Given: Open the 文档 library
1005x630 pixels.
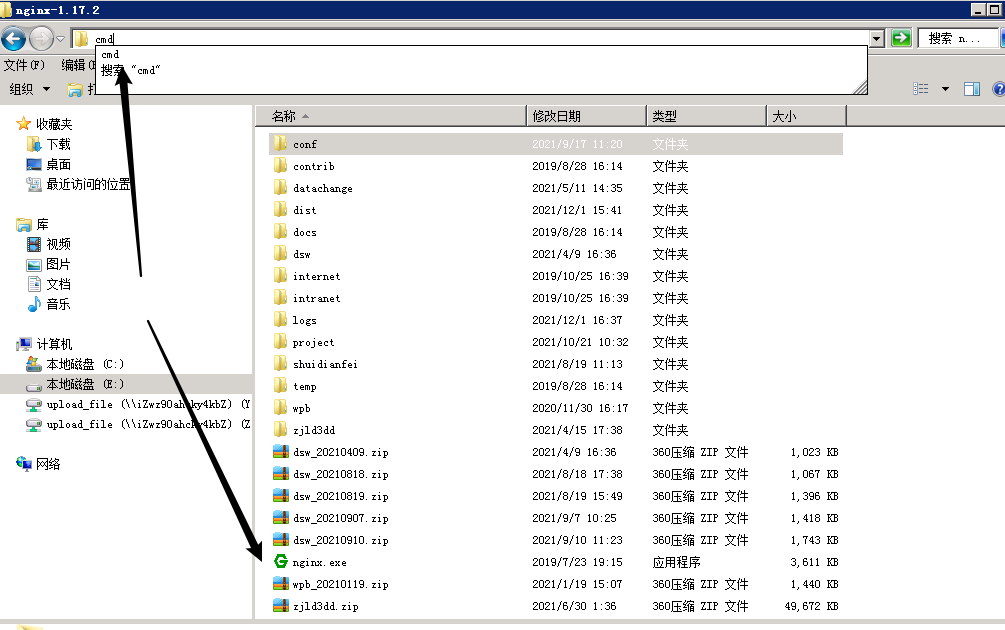Looking at the screenshot, I should click(x=49, y=284).
